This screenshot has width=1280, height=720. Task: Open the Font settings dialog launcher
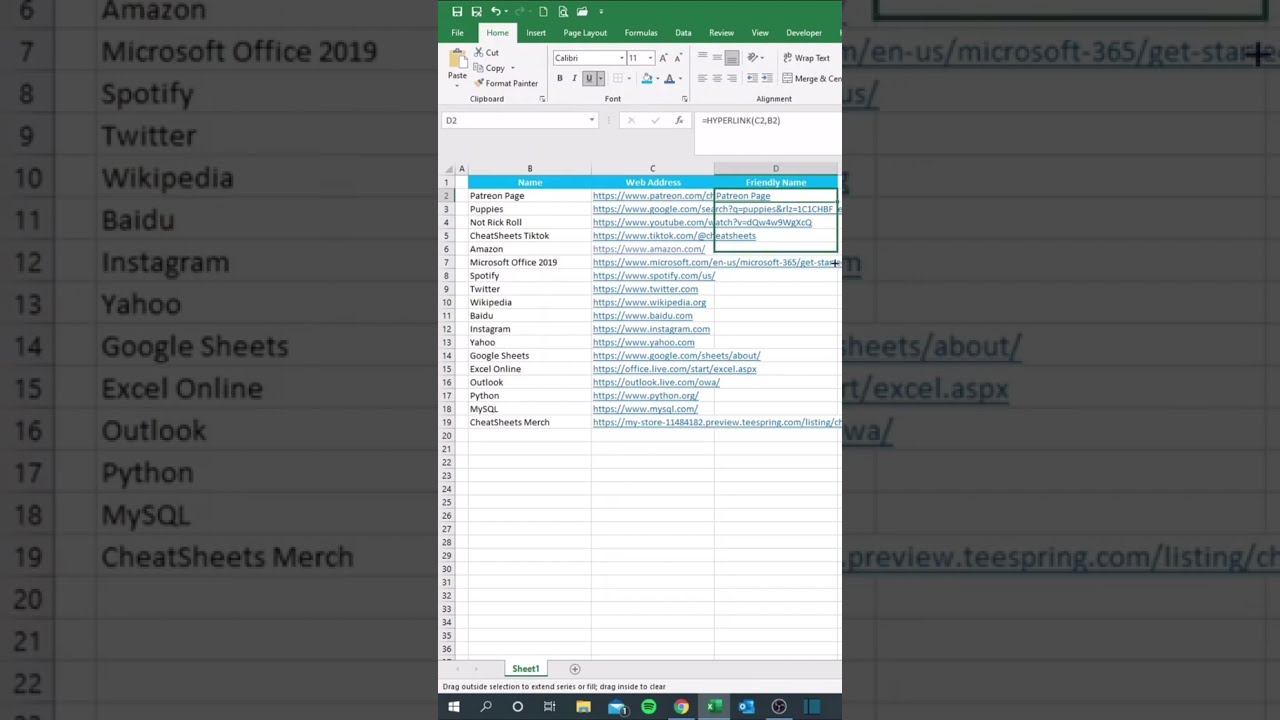click(684, 99)
